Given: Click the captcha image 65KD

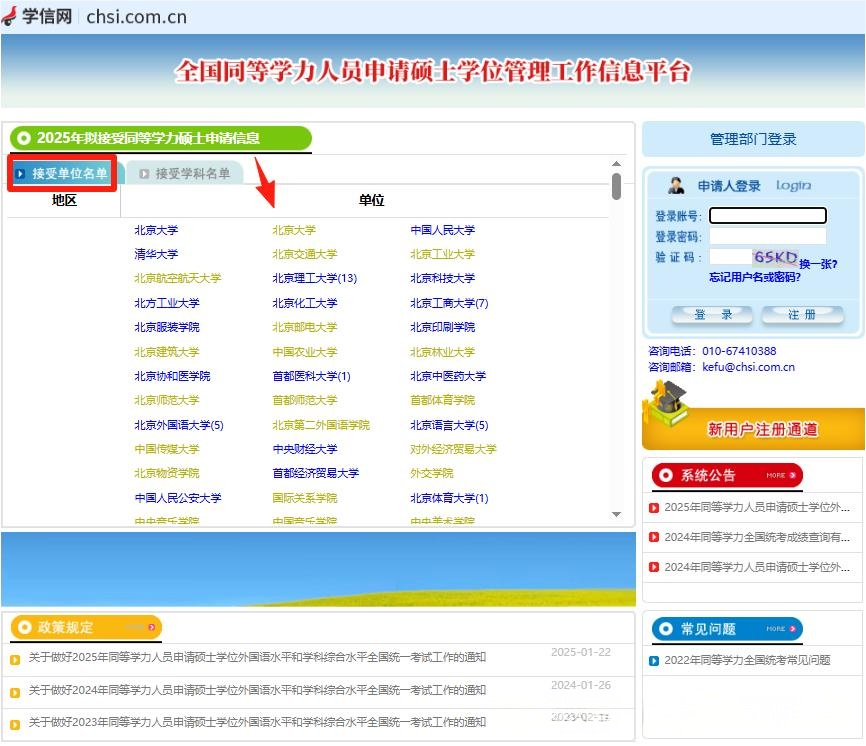Looking at the screenshot, I should coord(775,257).
